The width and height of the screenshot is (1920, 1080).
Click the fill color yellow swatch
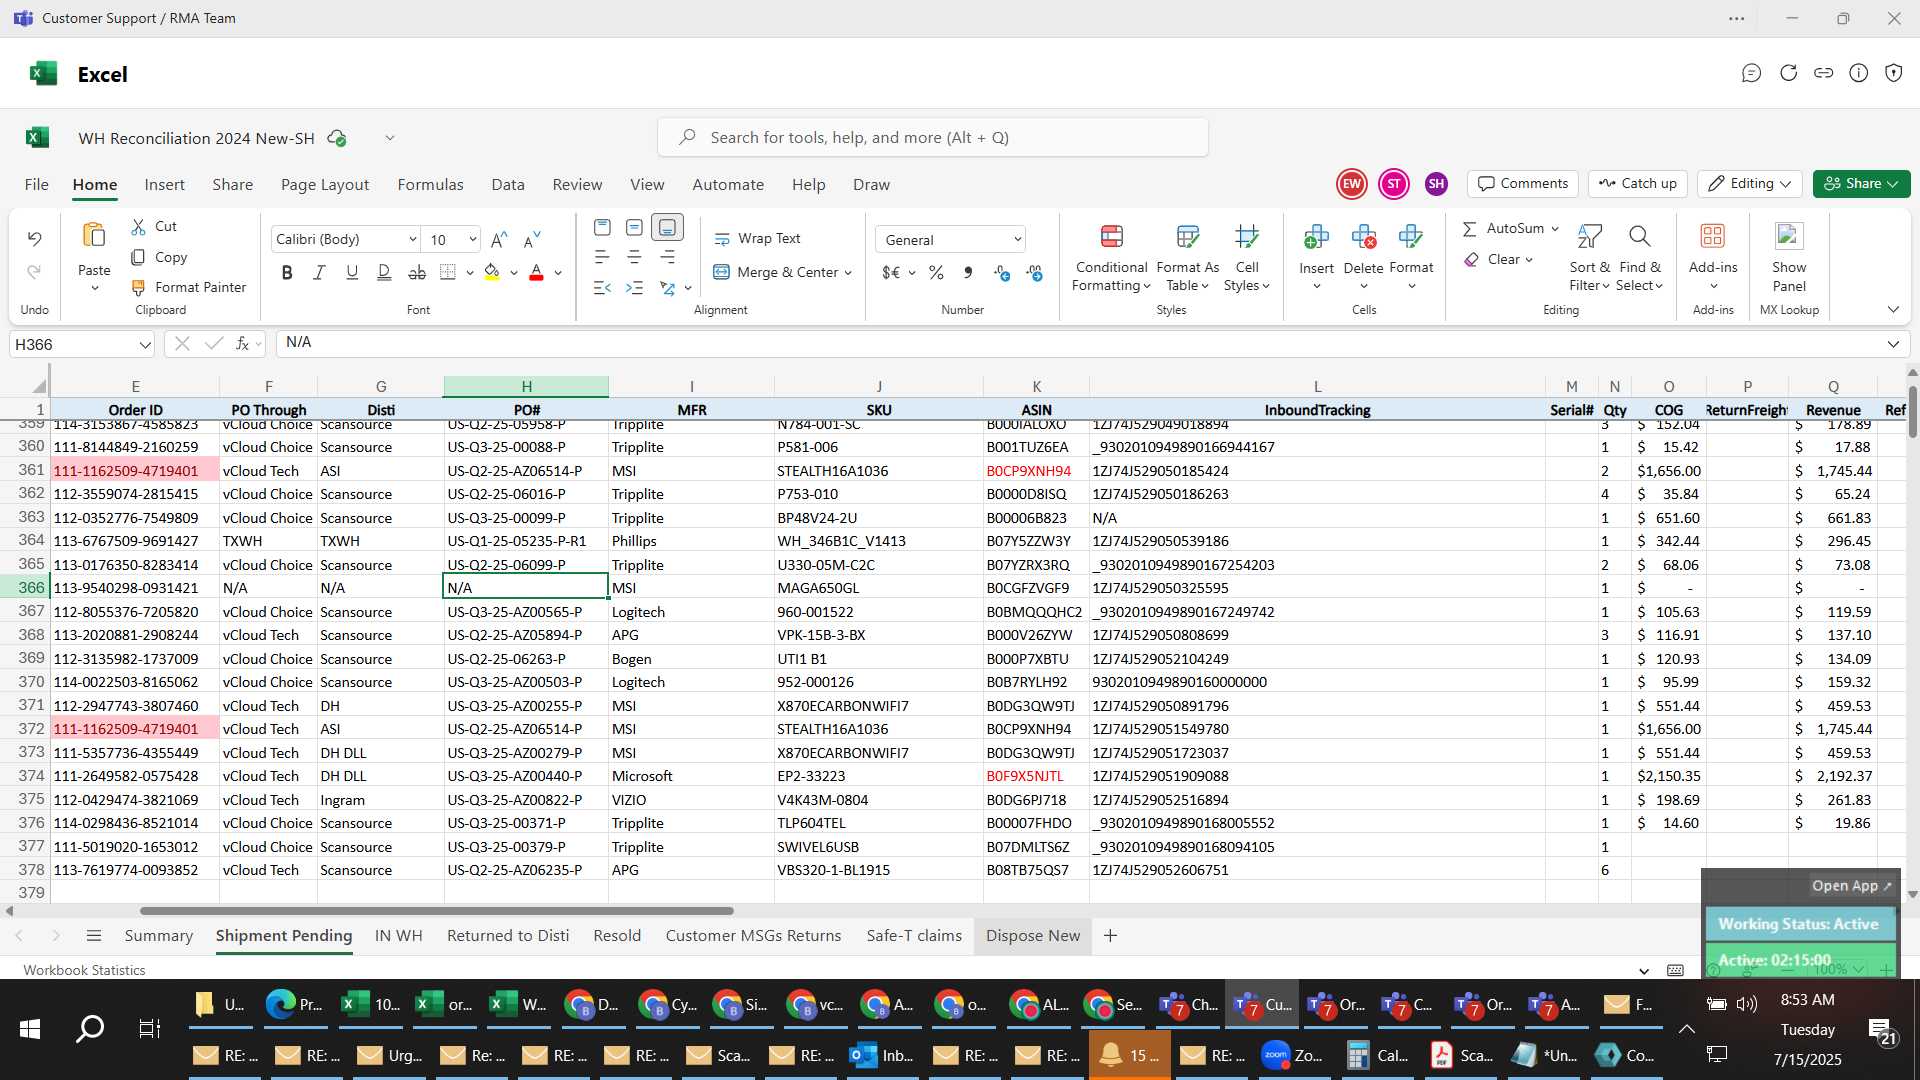(x=491, y=272)
